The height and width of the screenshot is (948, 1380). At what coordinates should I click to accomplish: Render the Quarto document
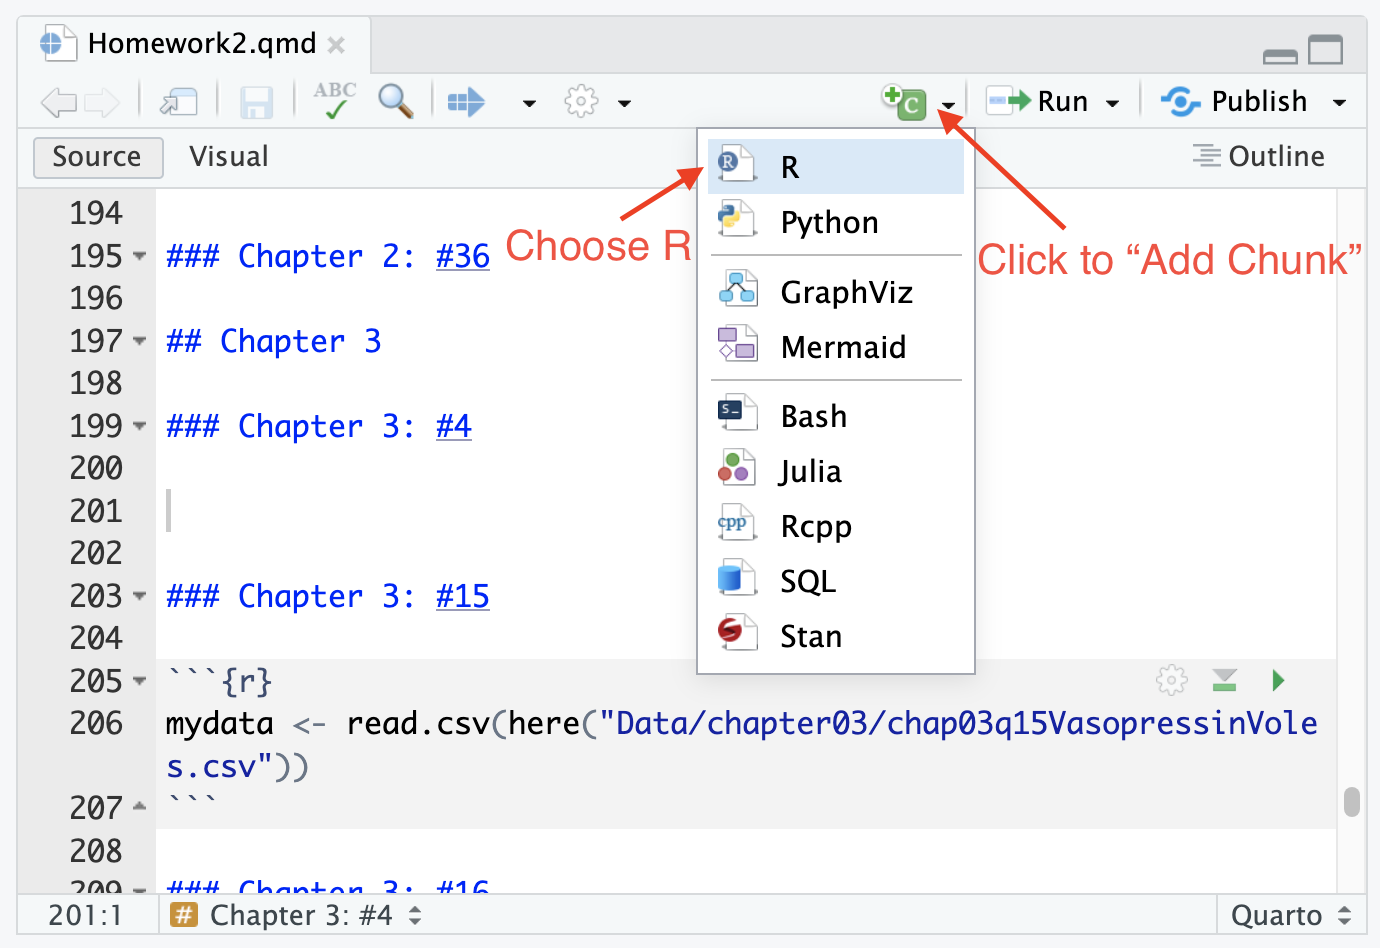(x=466, y=101)
